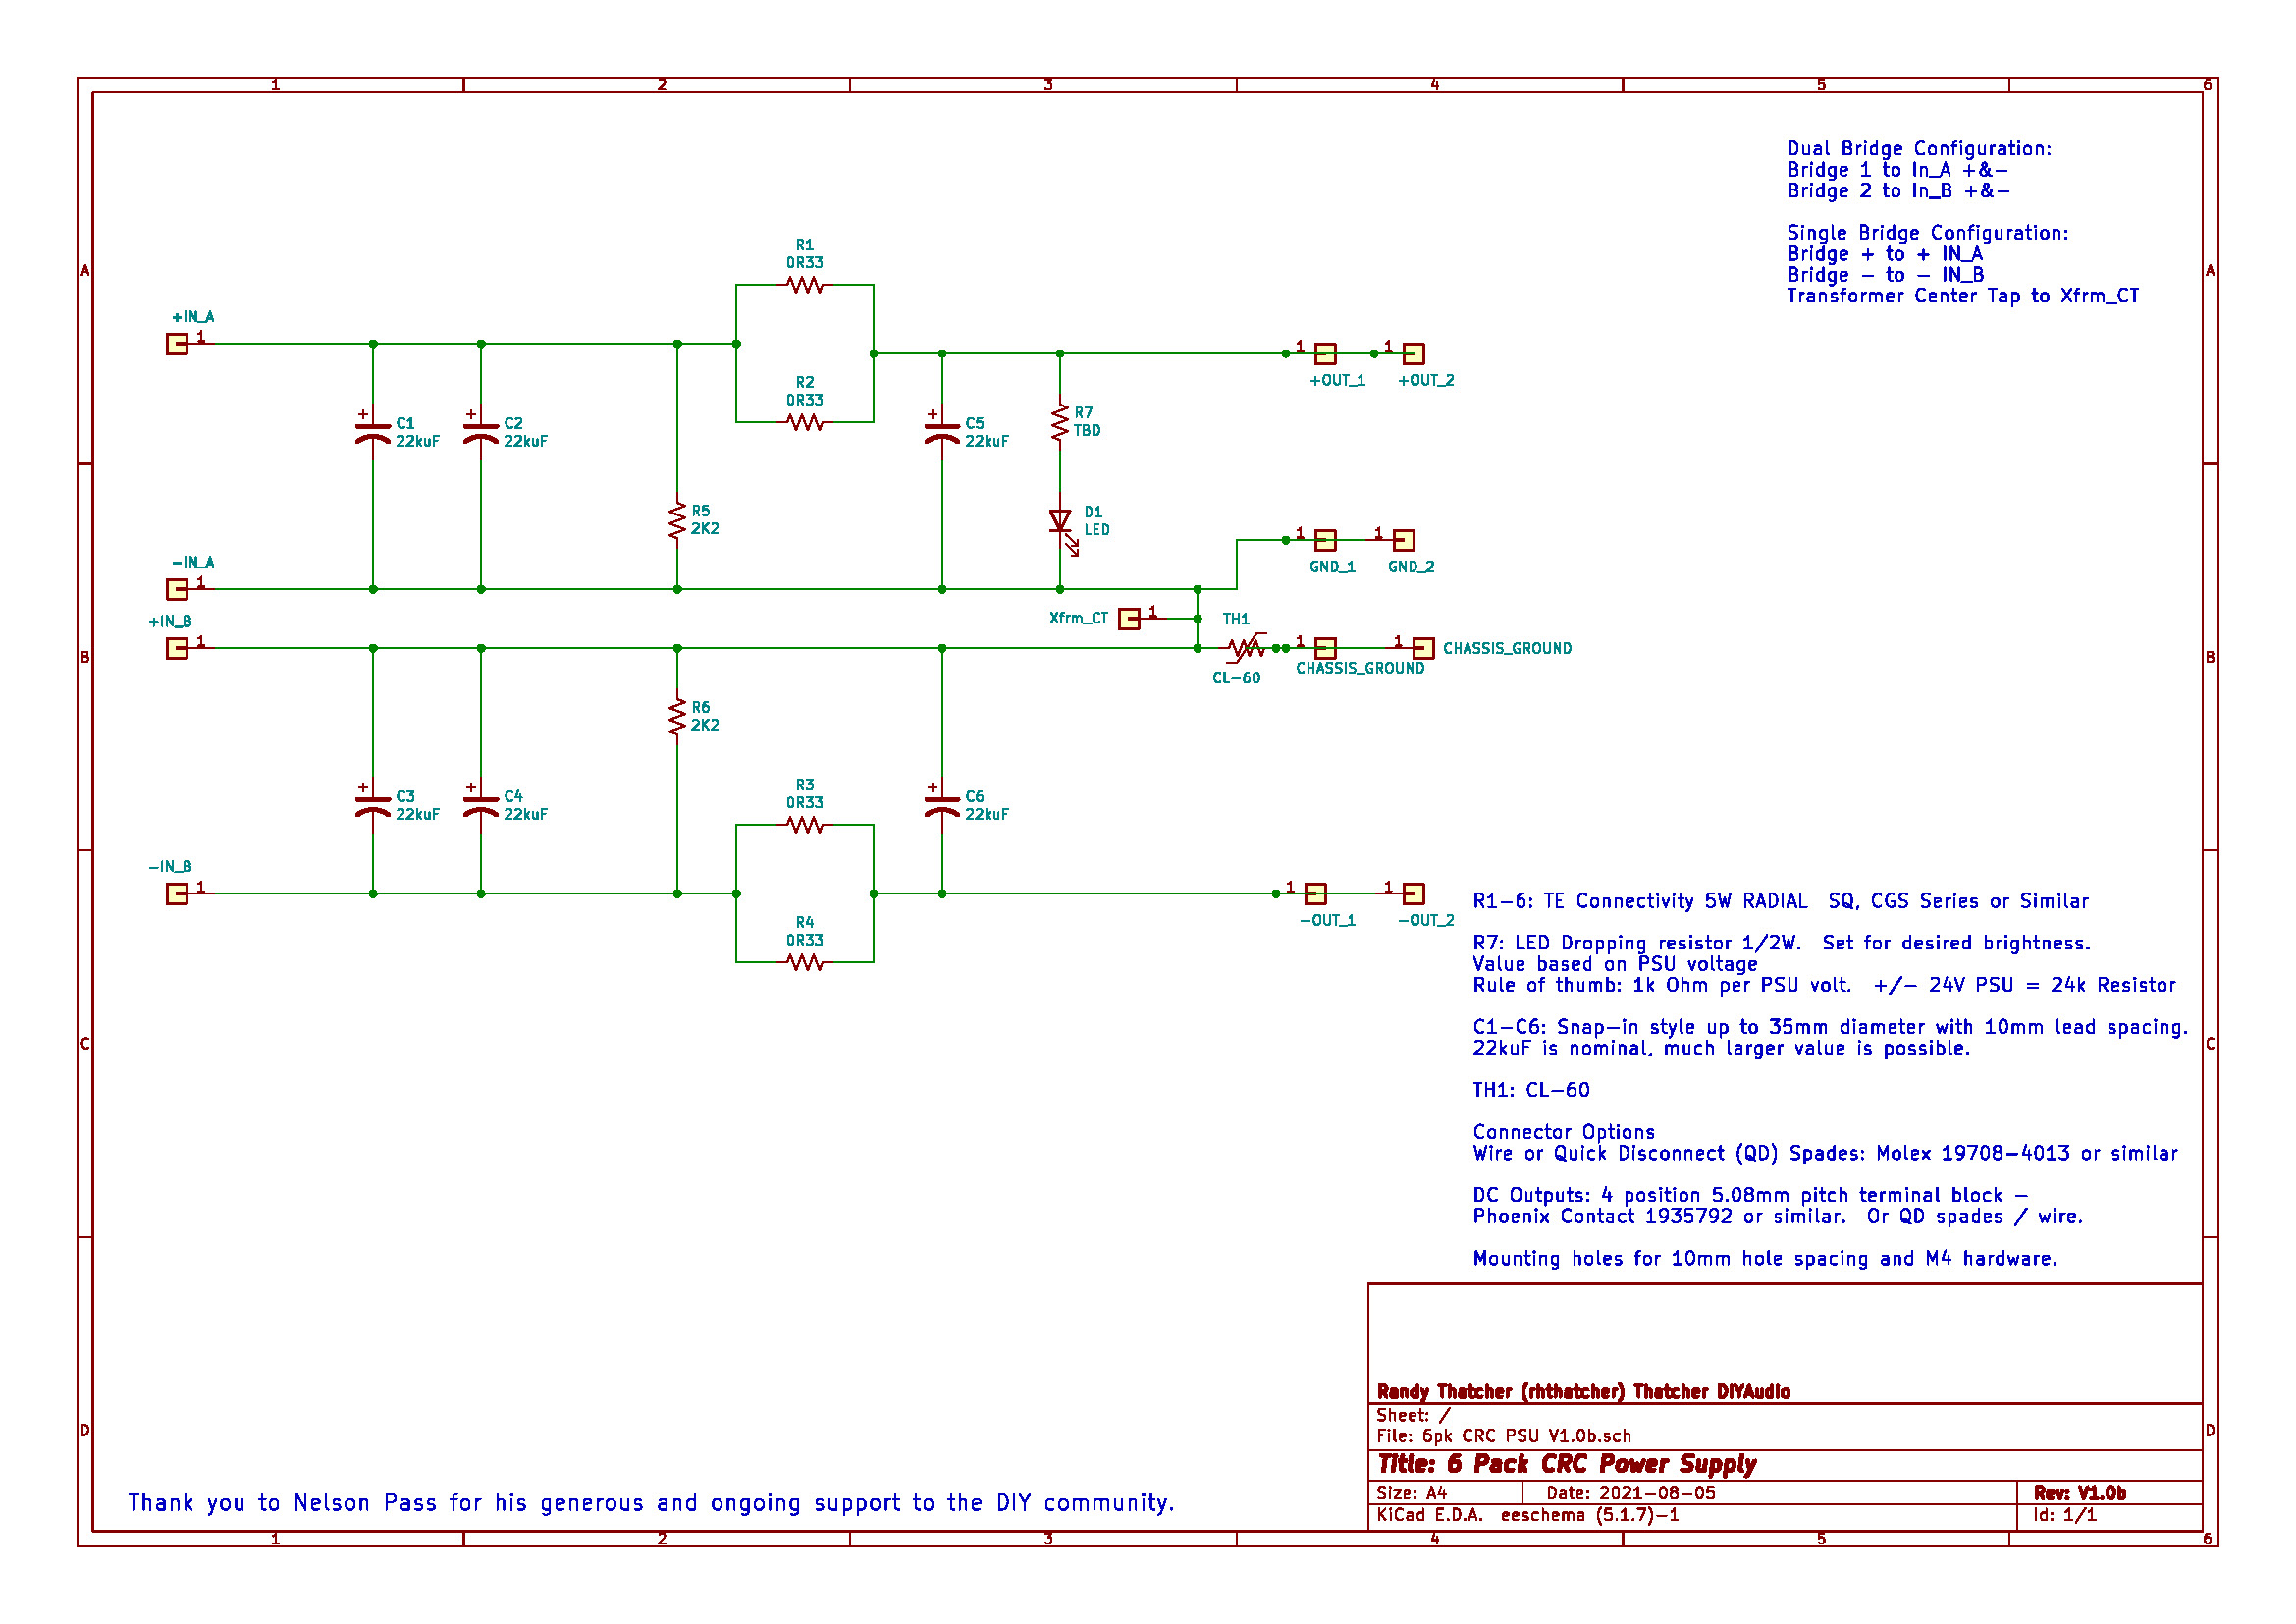
Task: Select capacitor C6 symbol
Action: point(942,805)
